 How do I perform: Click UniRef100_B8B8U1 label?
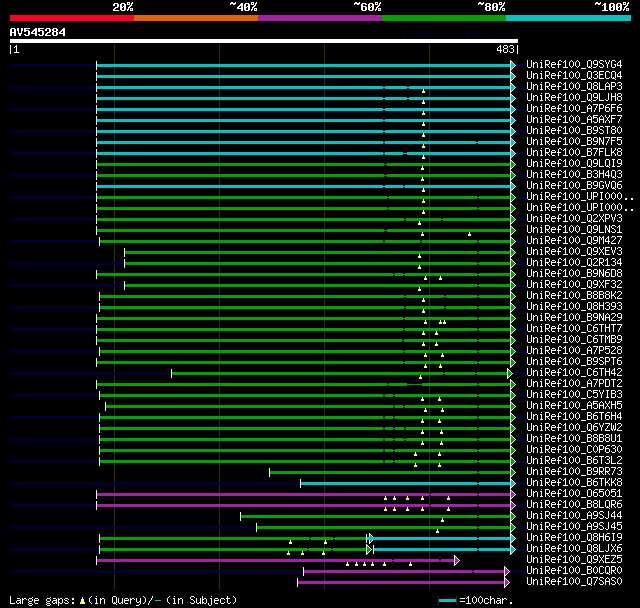(x=574, y=439)
